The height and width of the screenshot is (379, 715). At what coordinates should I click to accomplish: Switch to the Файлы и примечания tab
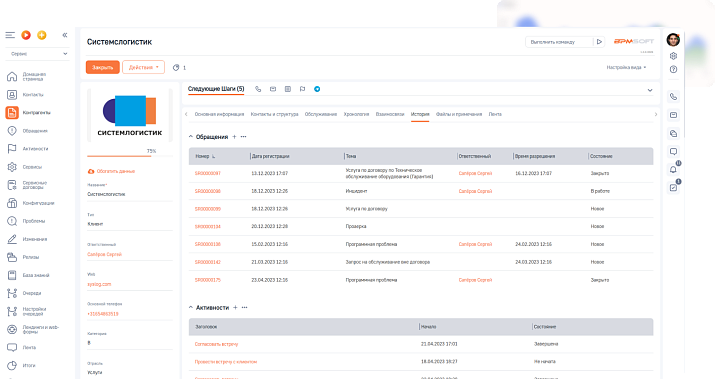point(459,114)
